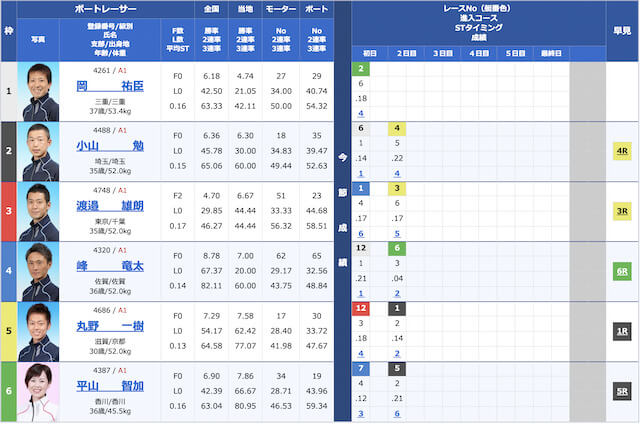Click the photo of racer 平山 智加
The image size is (640, 424).
[x=39, y=391]
